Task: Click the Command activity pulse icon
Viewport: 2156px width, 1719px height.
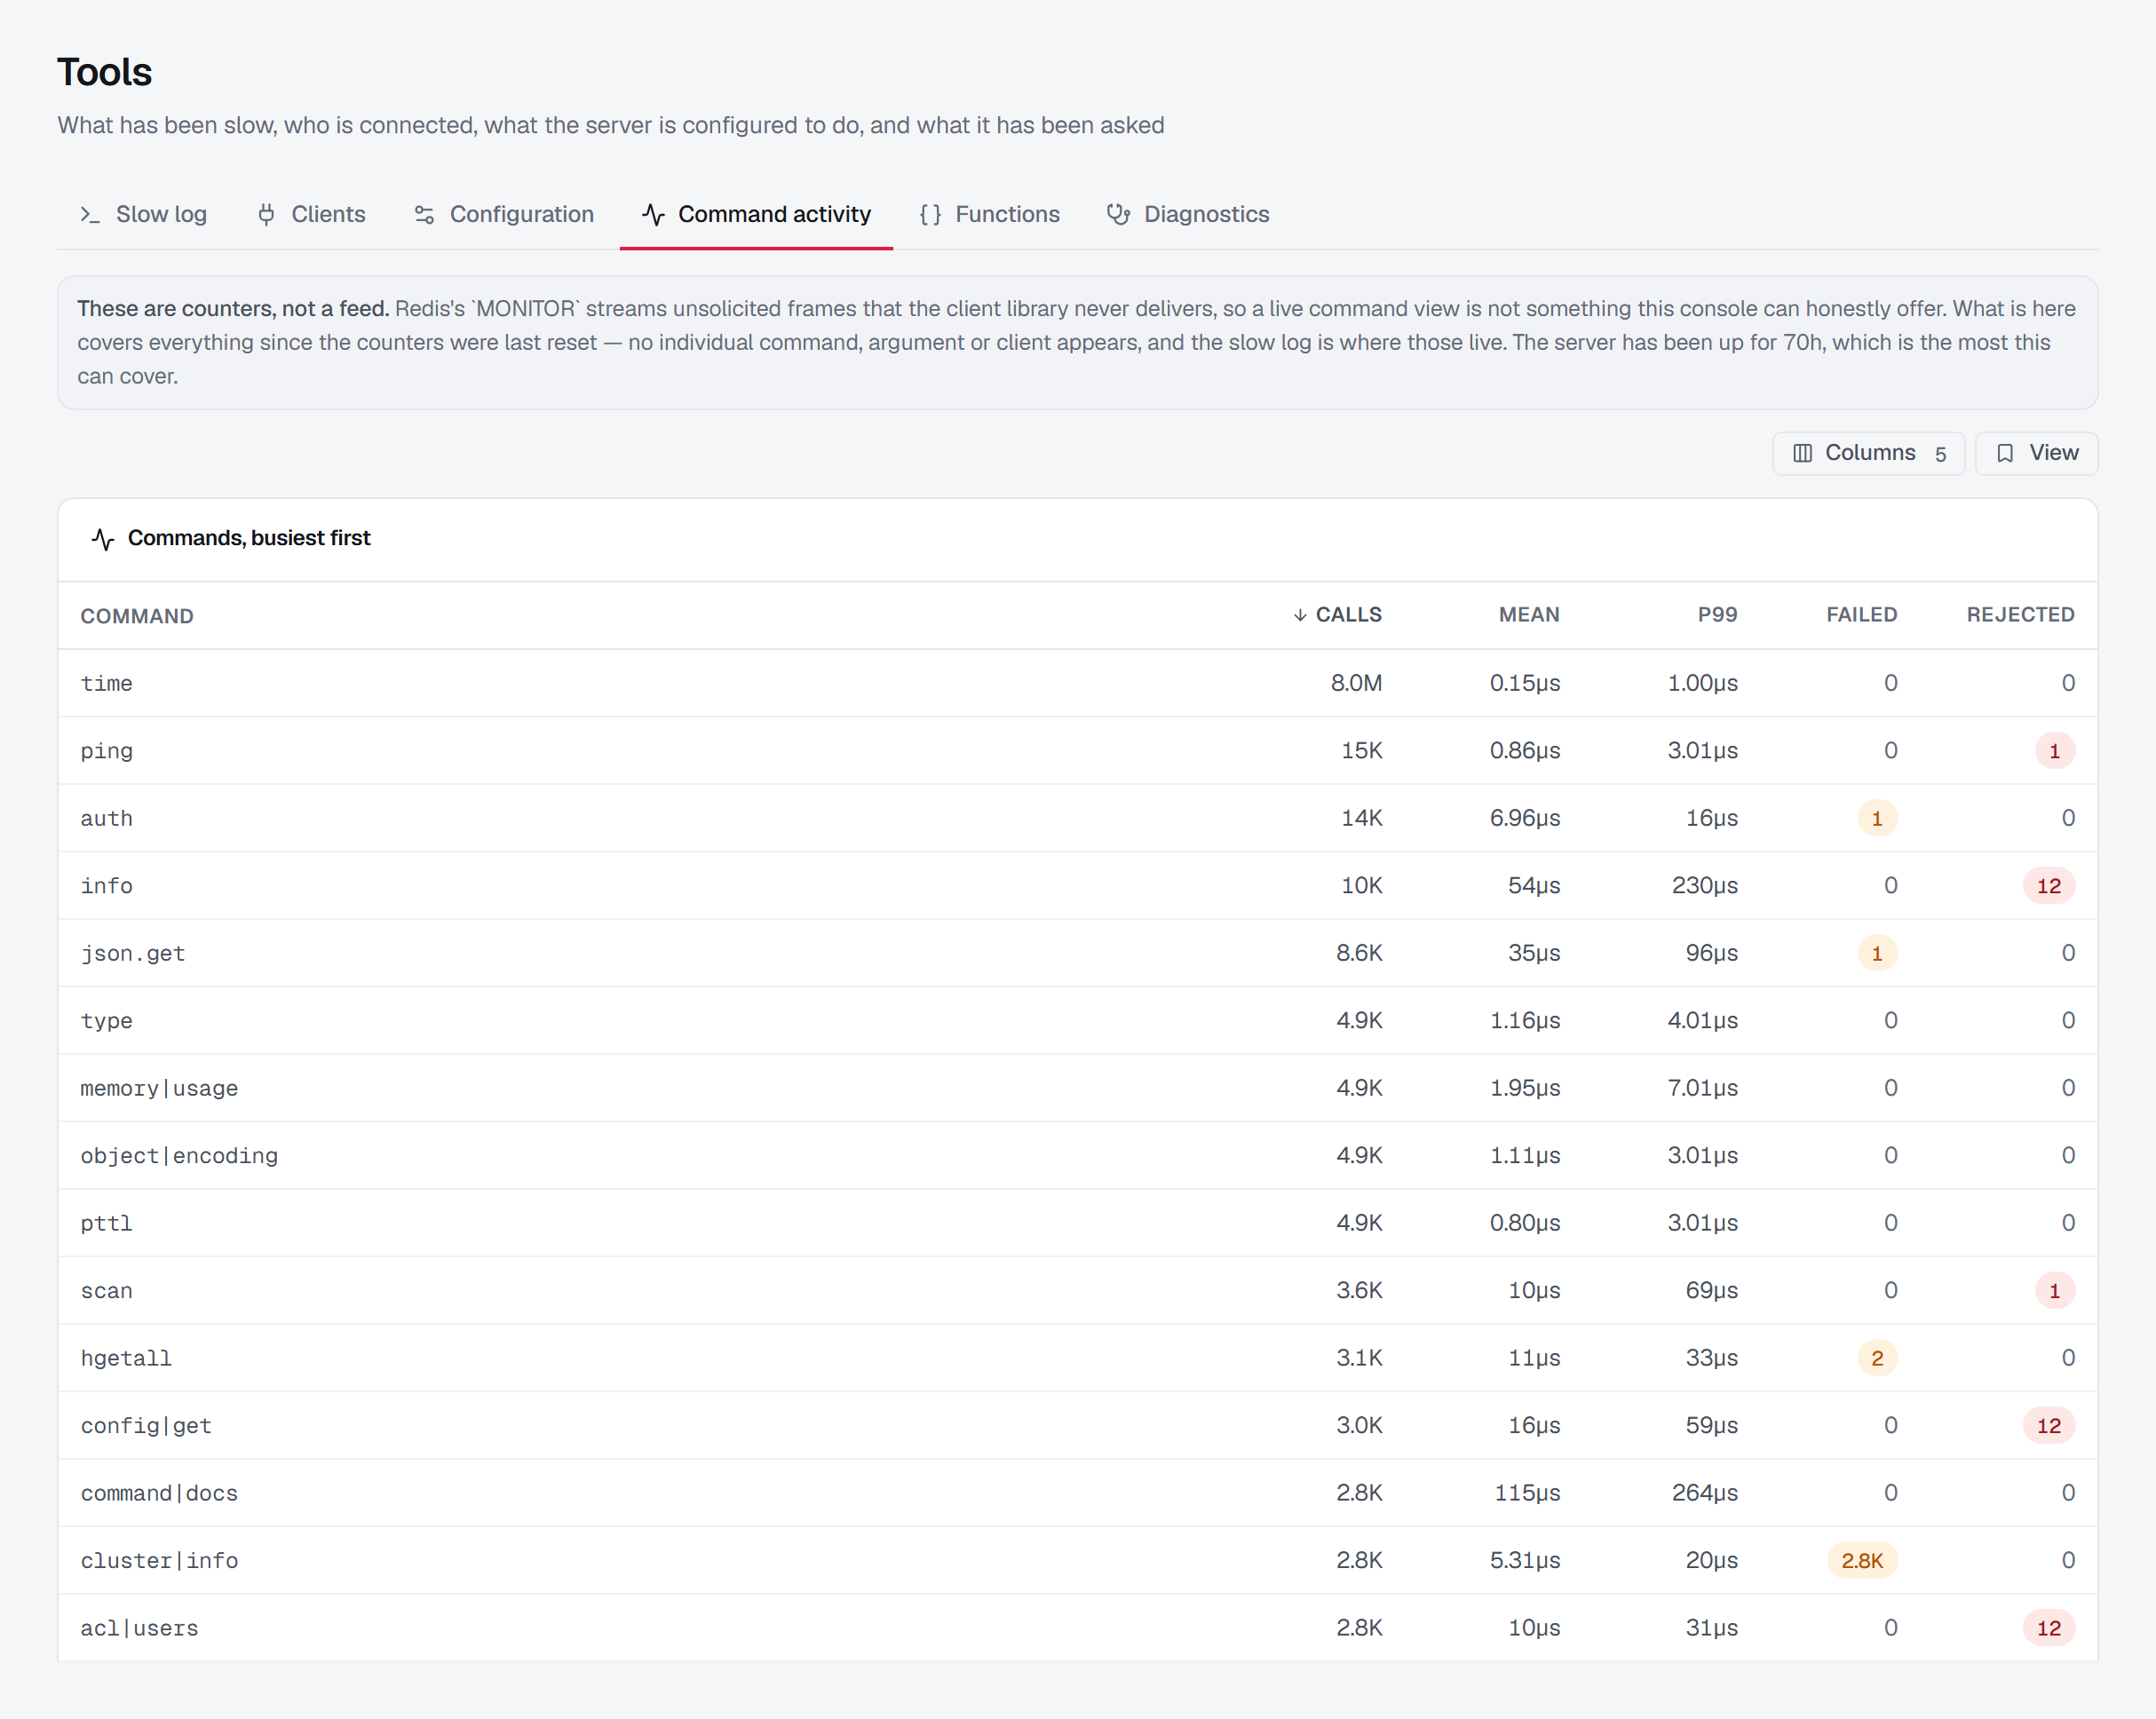Action: (x=653, y=215)
